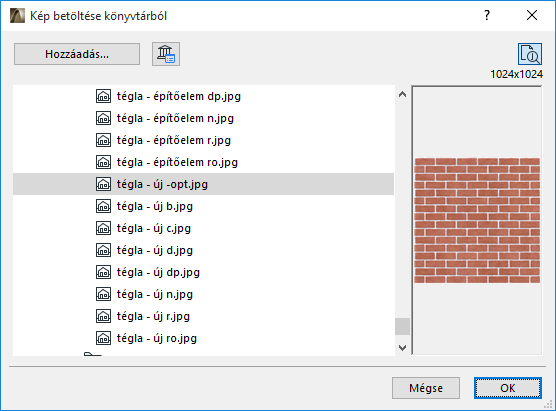Open the Library Manager icon button
This screenshot has height=411, width=556.
click(166, 54)
